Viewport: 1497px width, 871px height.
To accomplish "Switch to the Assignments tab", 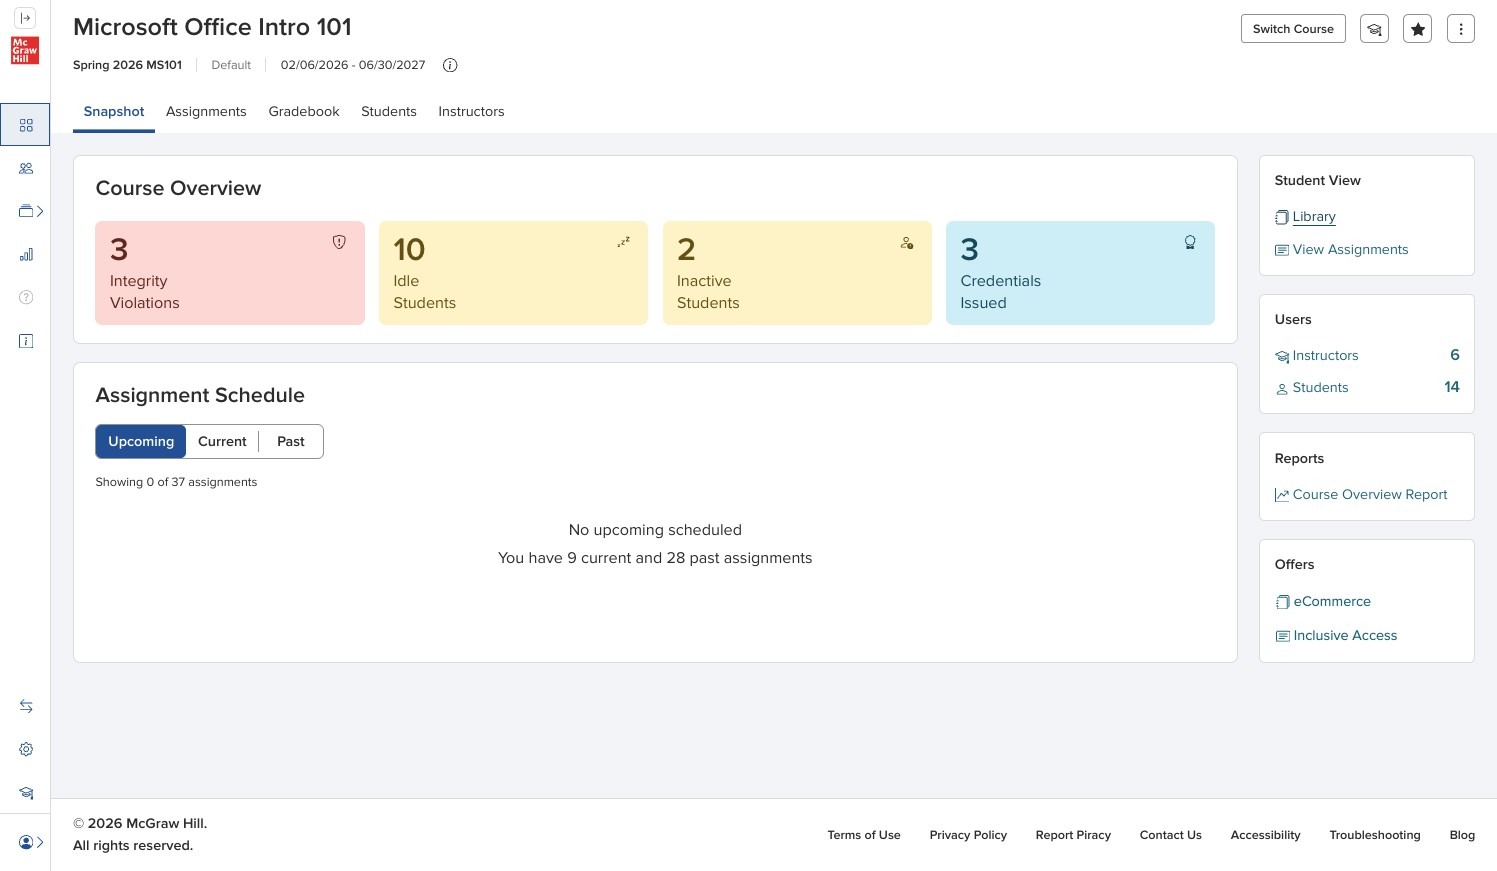I will click(206, 112).
